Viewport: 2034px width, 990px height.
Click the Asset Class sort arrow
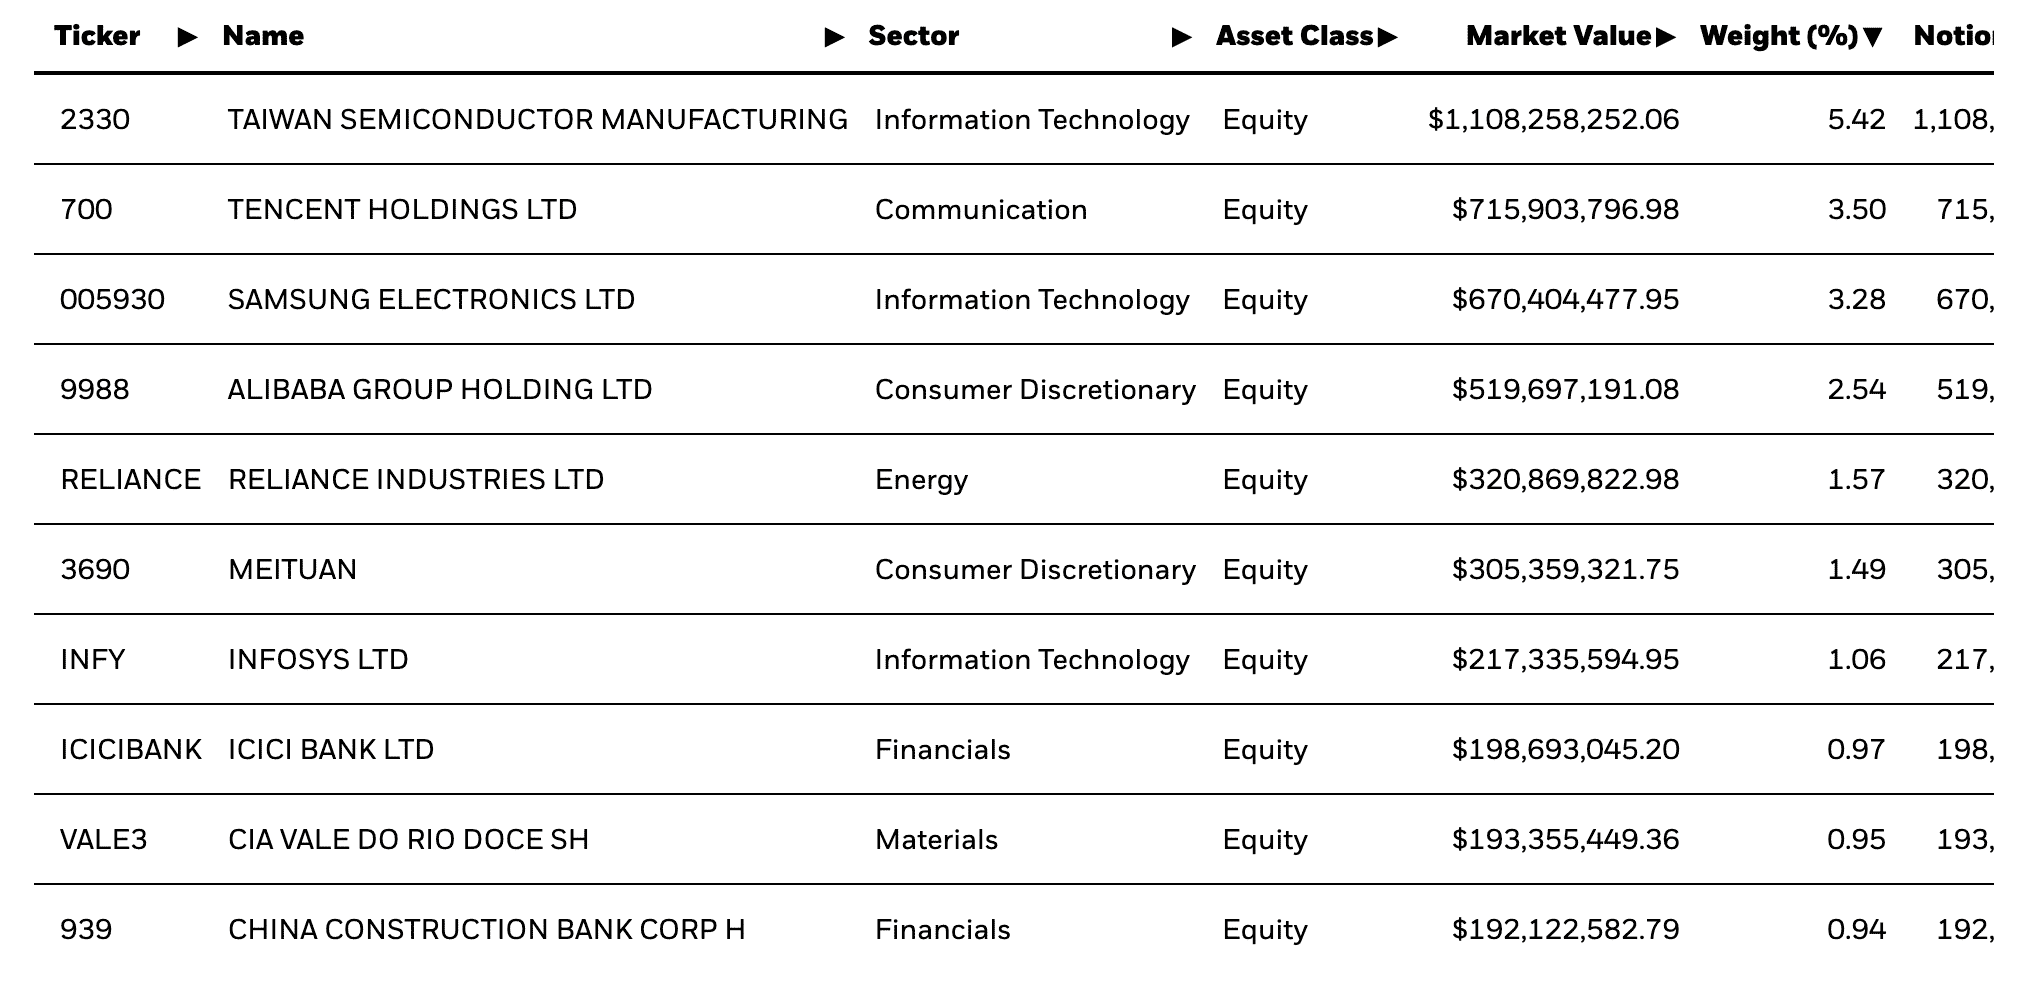tap(1387, 37)
